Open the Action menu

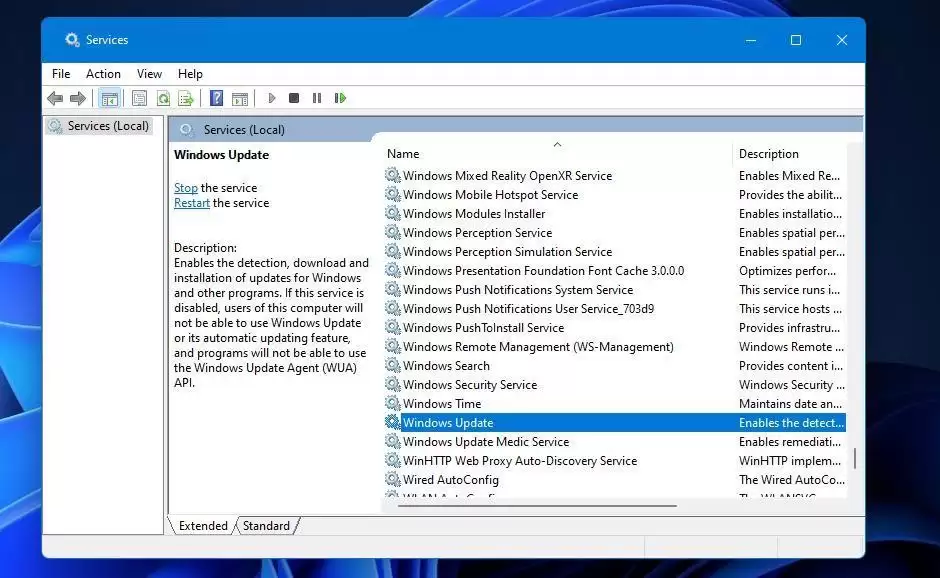103,74
